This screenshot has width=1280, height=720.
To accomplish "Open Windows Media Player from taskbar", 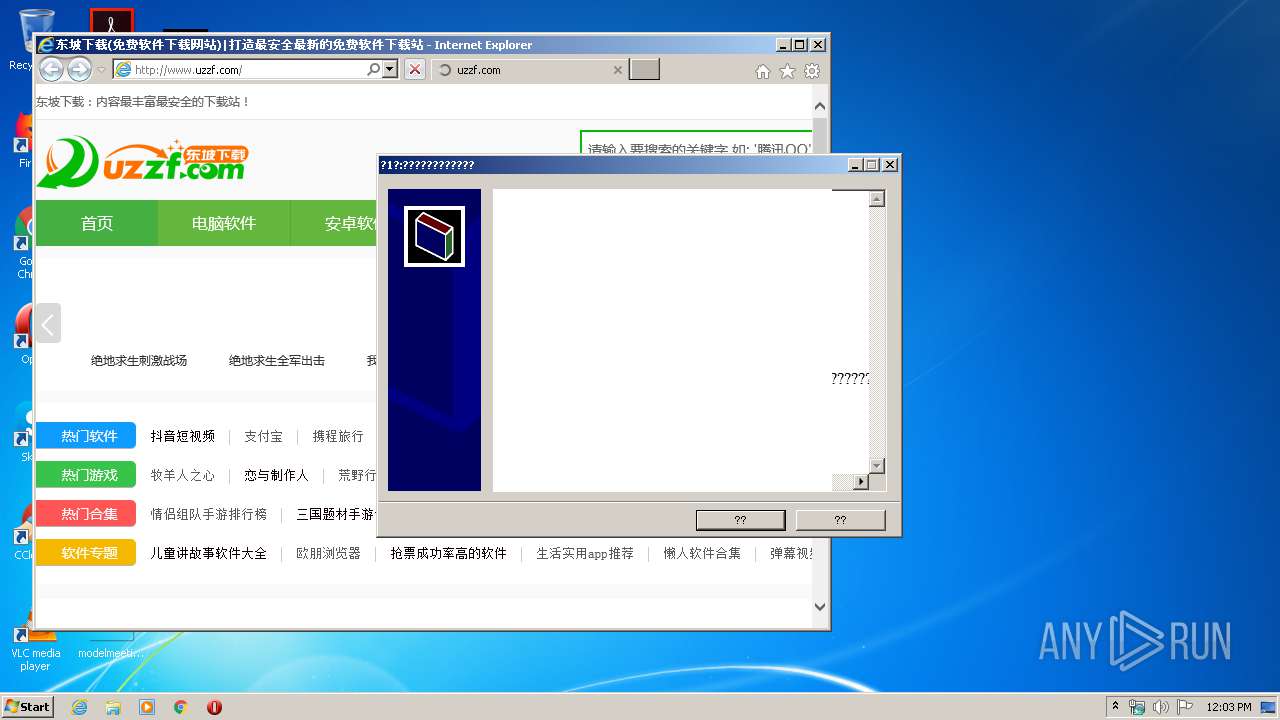I will [147, 707].
